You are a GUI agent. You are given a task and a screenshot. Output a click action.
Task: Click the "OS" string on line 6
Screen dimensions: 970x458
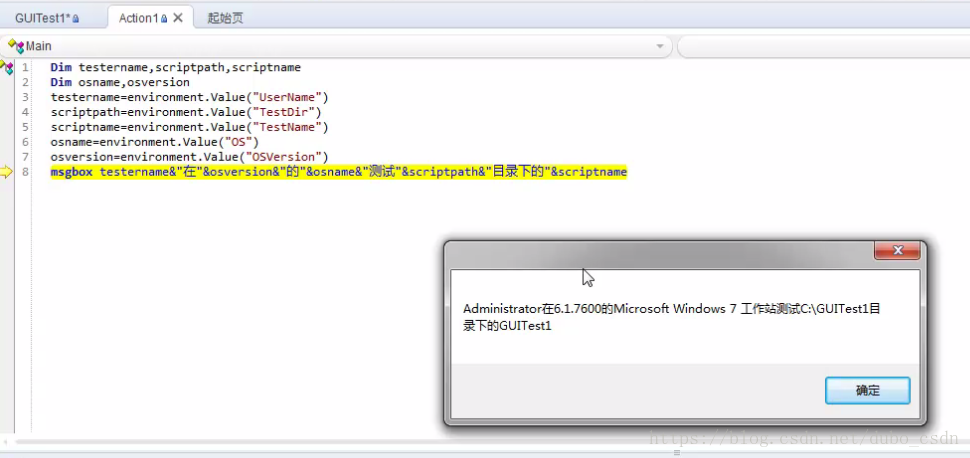[x=238, y=142]
